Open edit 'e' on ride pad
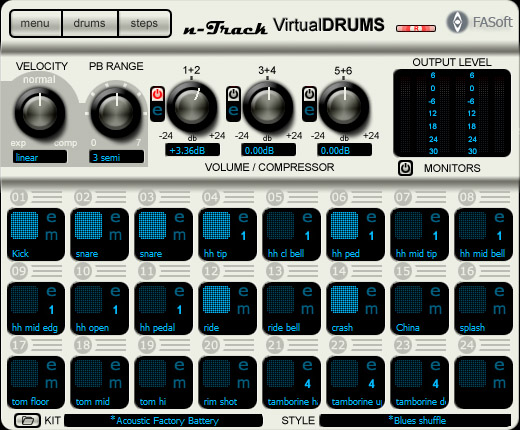 coord(243,292)
